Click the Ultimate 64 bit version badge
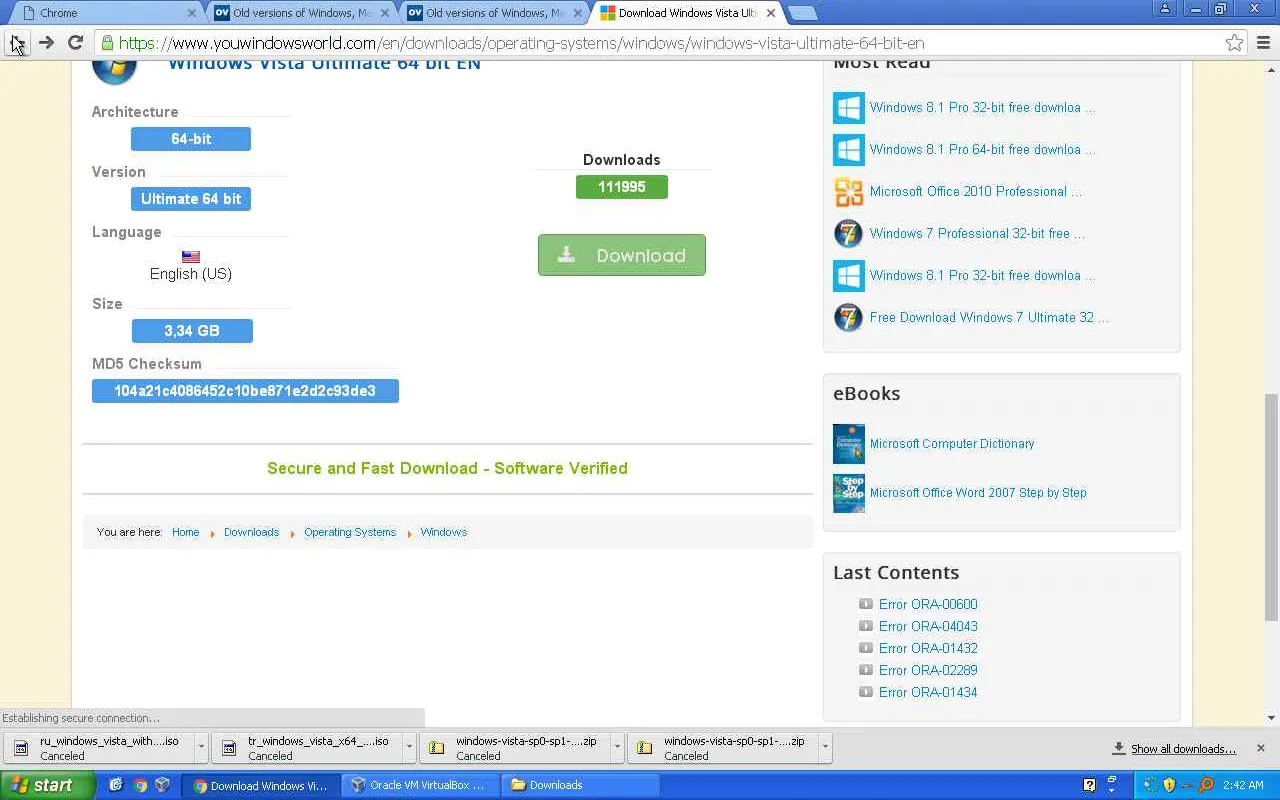1280x800 pixels. [x=191, y=199]
